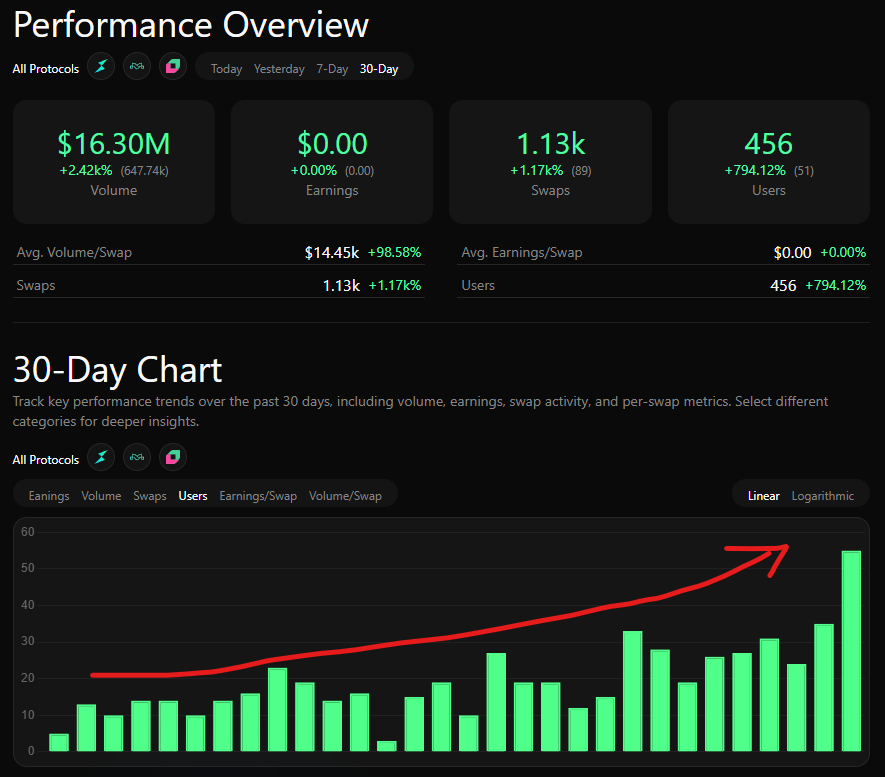Click All Protocols above the chart tabs
The height and width of the screenshot is (777, 885).
coord(46,460)
